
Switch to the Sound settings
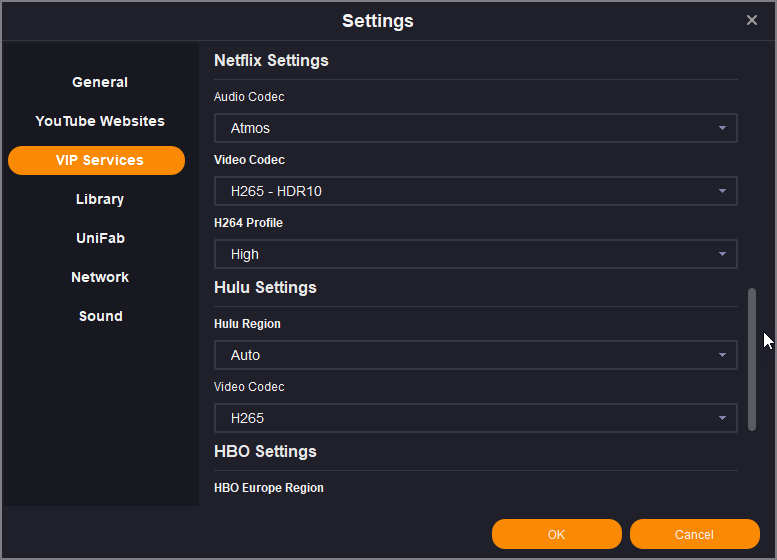[101, 316]
